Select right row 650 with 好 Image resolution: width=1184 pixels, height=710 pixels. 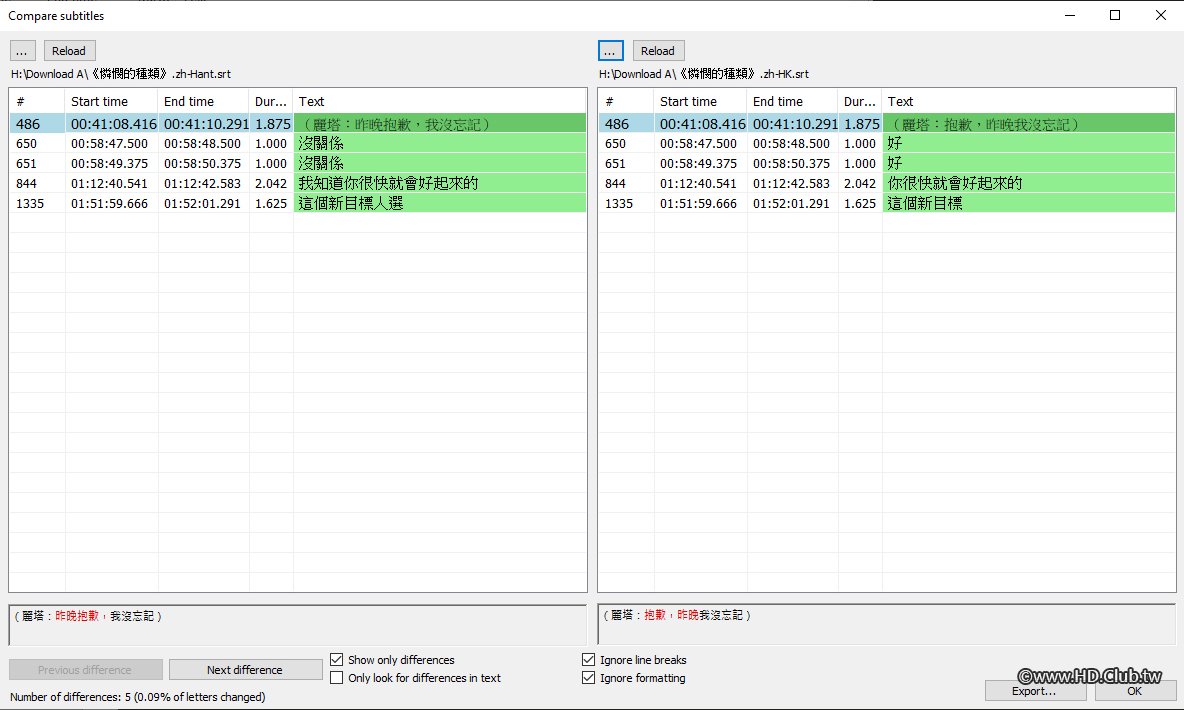pos(886,144)
